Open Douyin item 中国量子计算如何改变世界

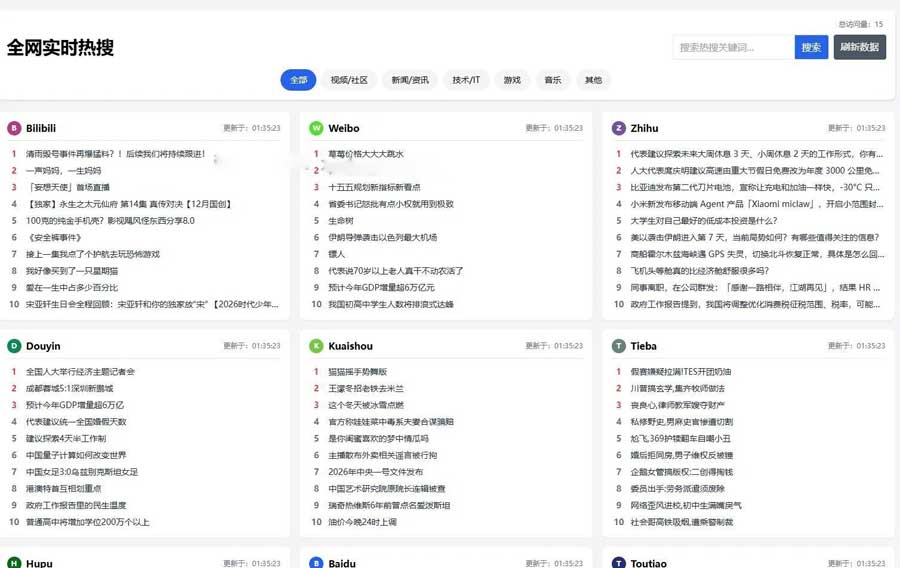pyautogui.click(x=76, y=455)
